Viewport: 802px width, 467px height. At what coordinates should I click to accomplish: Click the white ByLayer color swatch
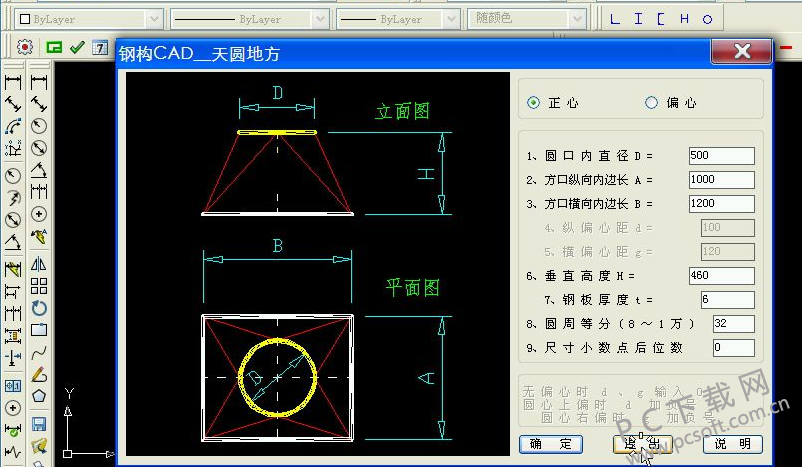25,19
